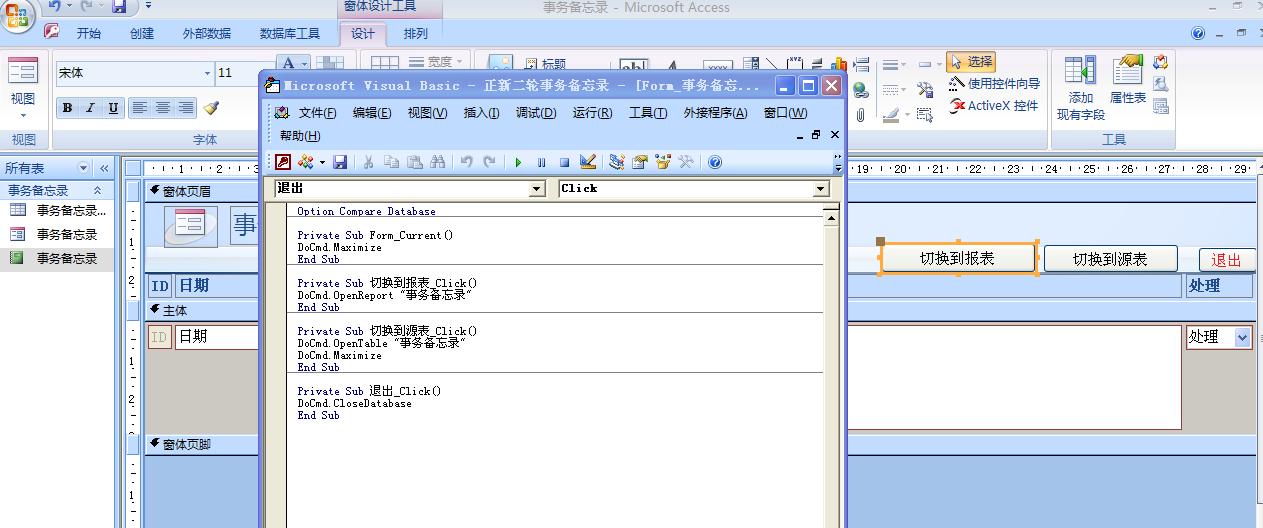Click Break pause icon in VBA toolbar
1263x528 pixels.
(x=541, y=162)
